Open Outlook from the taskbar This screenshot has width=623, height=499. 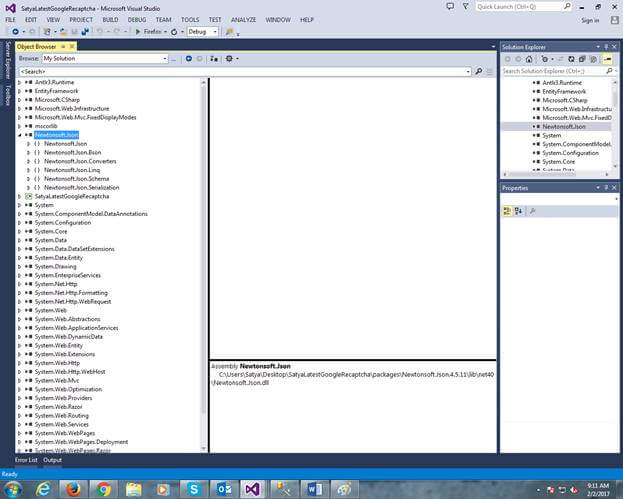(224, 489)
